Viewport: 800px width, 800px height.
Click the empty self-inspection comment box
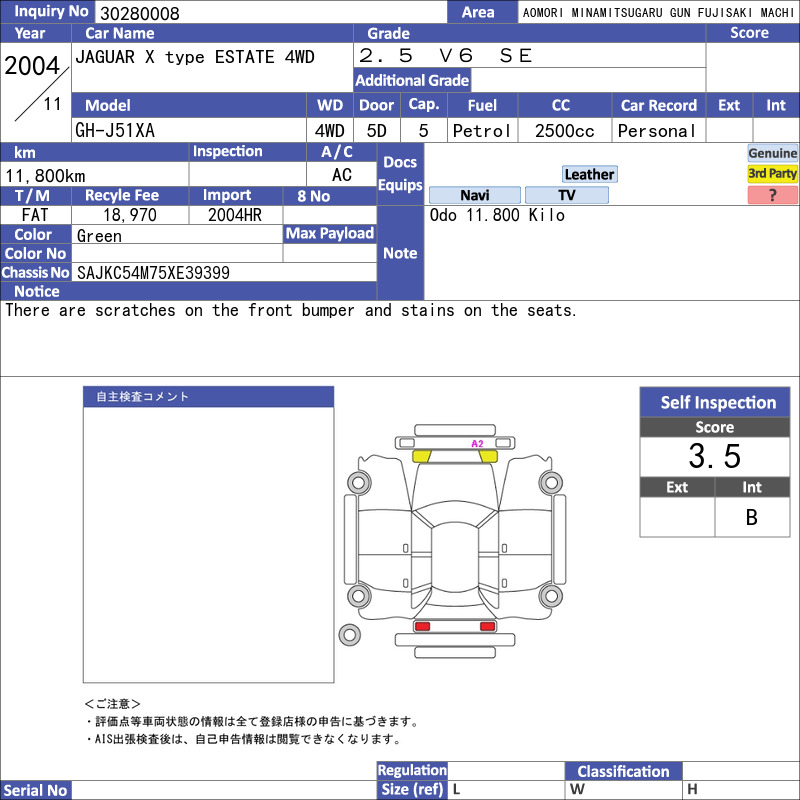click(208, 544)
